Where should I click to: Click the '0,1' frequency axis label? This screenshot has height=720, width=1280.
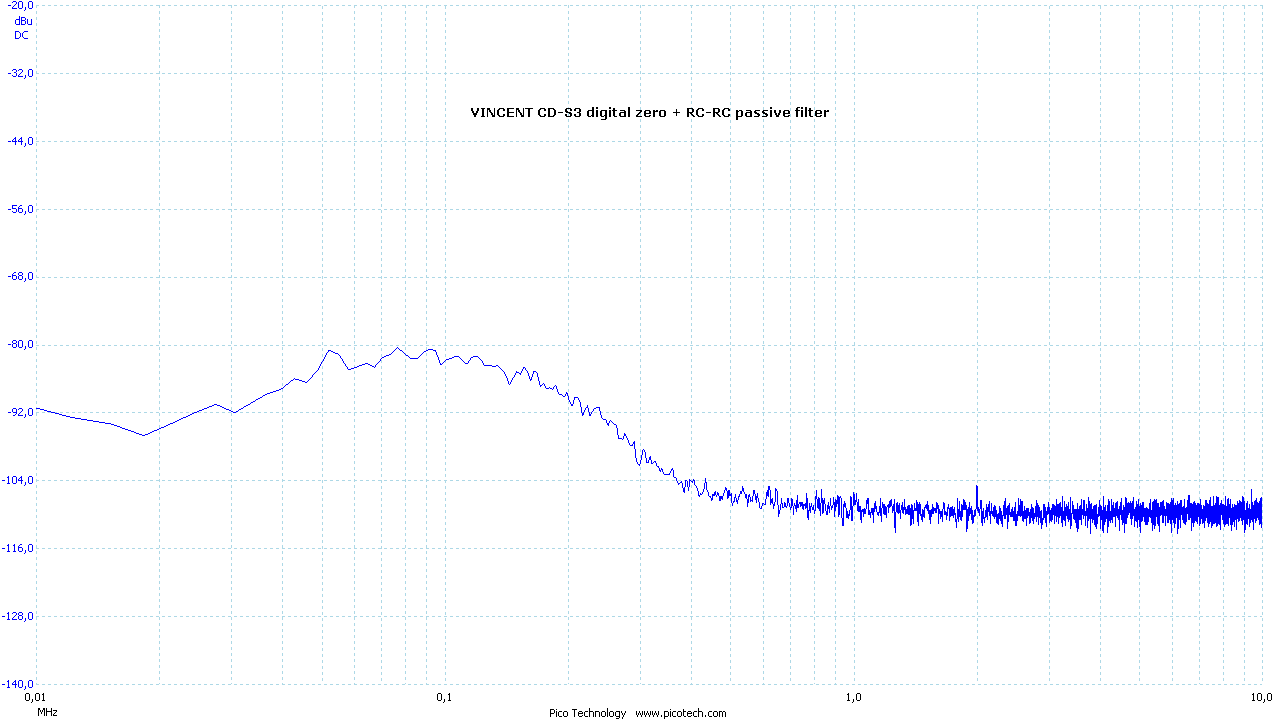point(444,696)
